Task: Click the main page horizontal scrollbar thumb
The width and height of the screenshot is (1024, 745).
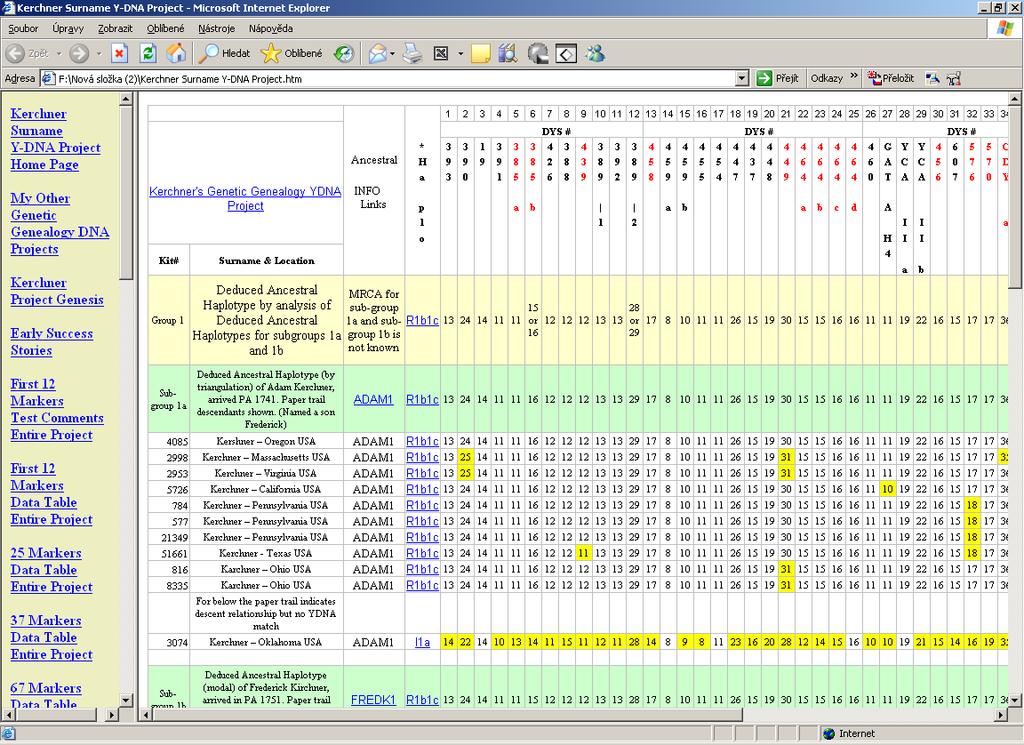Action: [x=448, y=715]
